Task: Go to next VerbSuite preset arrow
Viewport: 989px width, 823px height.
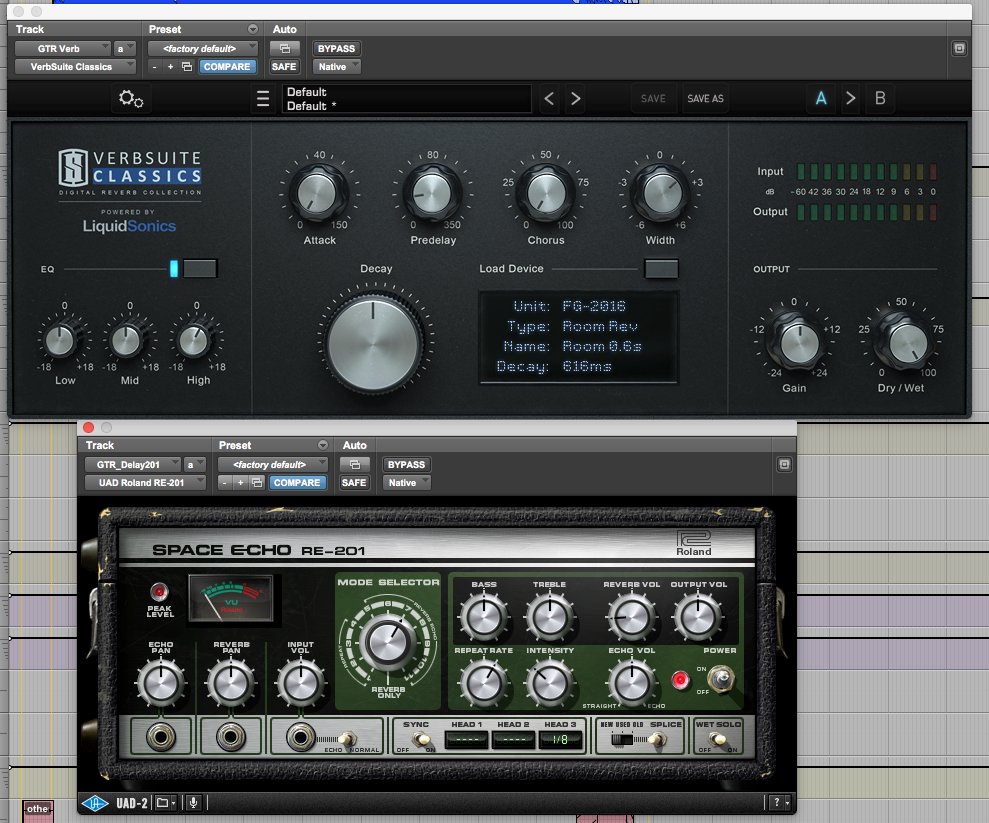Action: tap(575, 98)
